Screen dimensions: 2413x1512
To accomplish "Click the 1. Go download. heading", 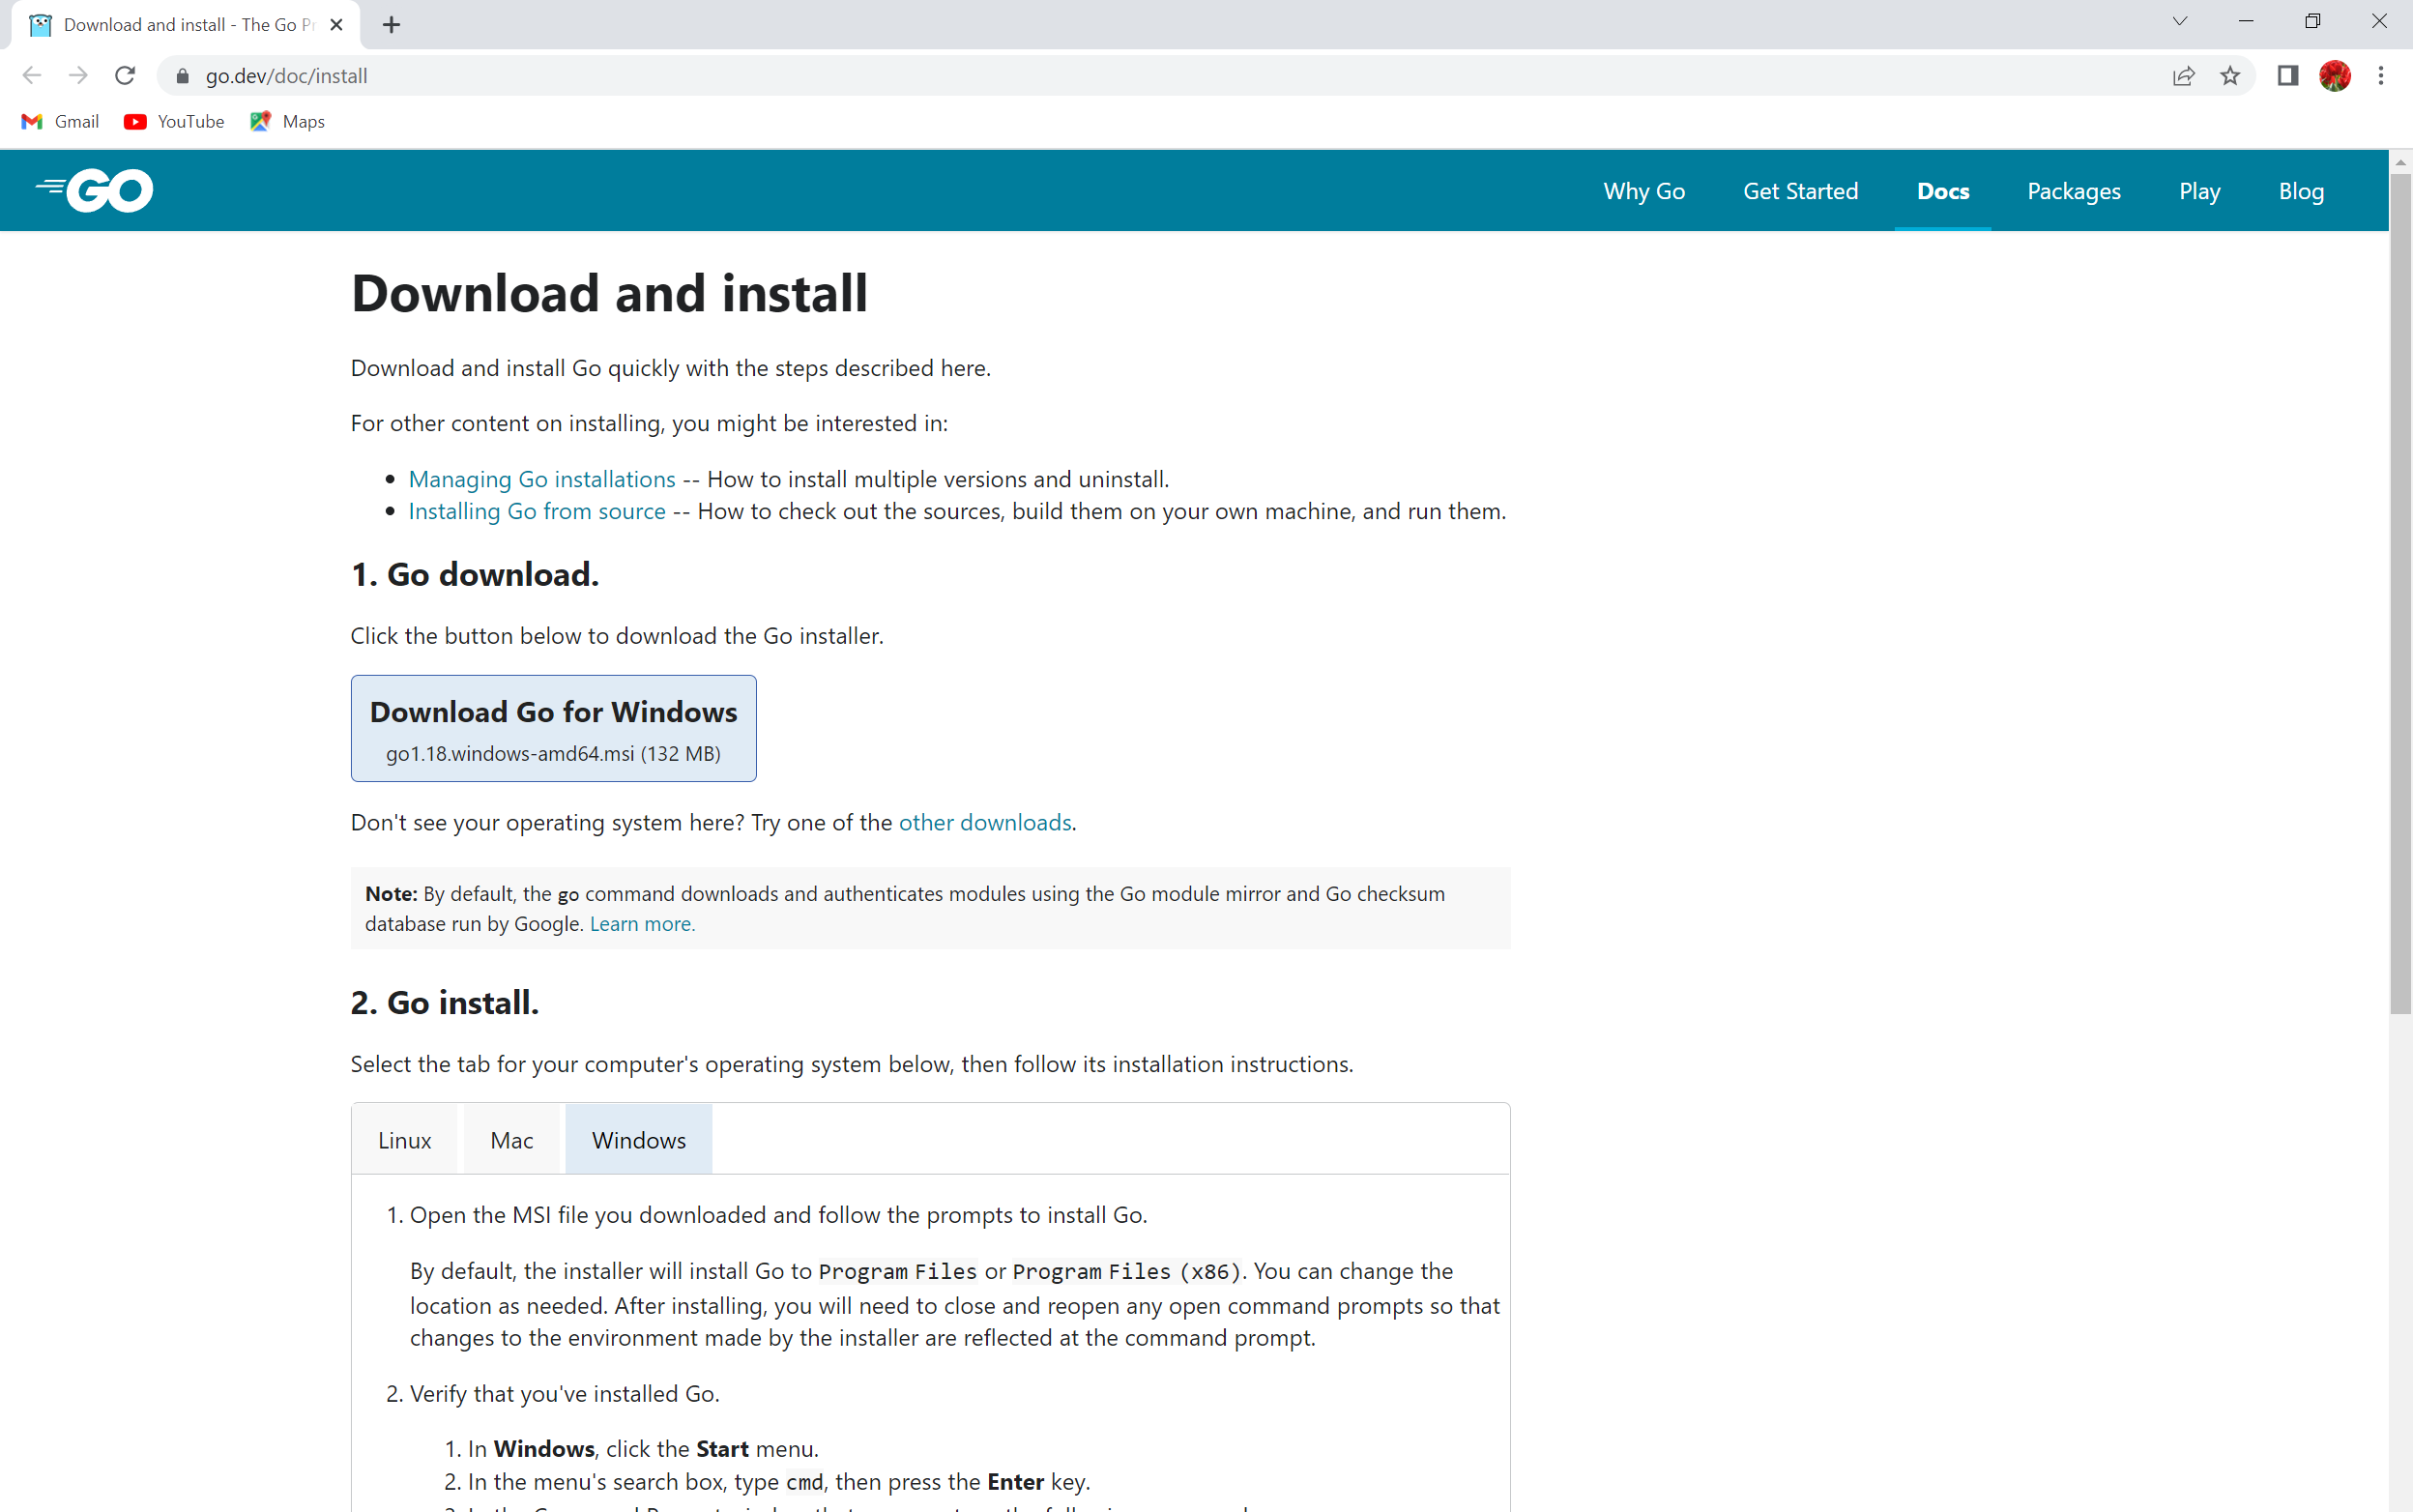I will click(475, 574).
